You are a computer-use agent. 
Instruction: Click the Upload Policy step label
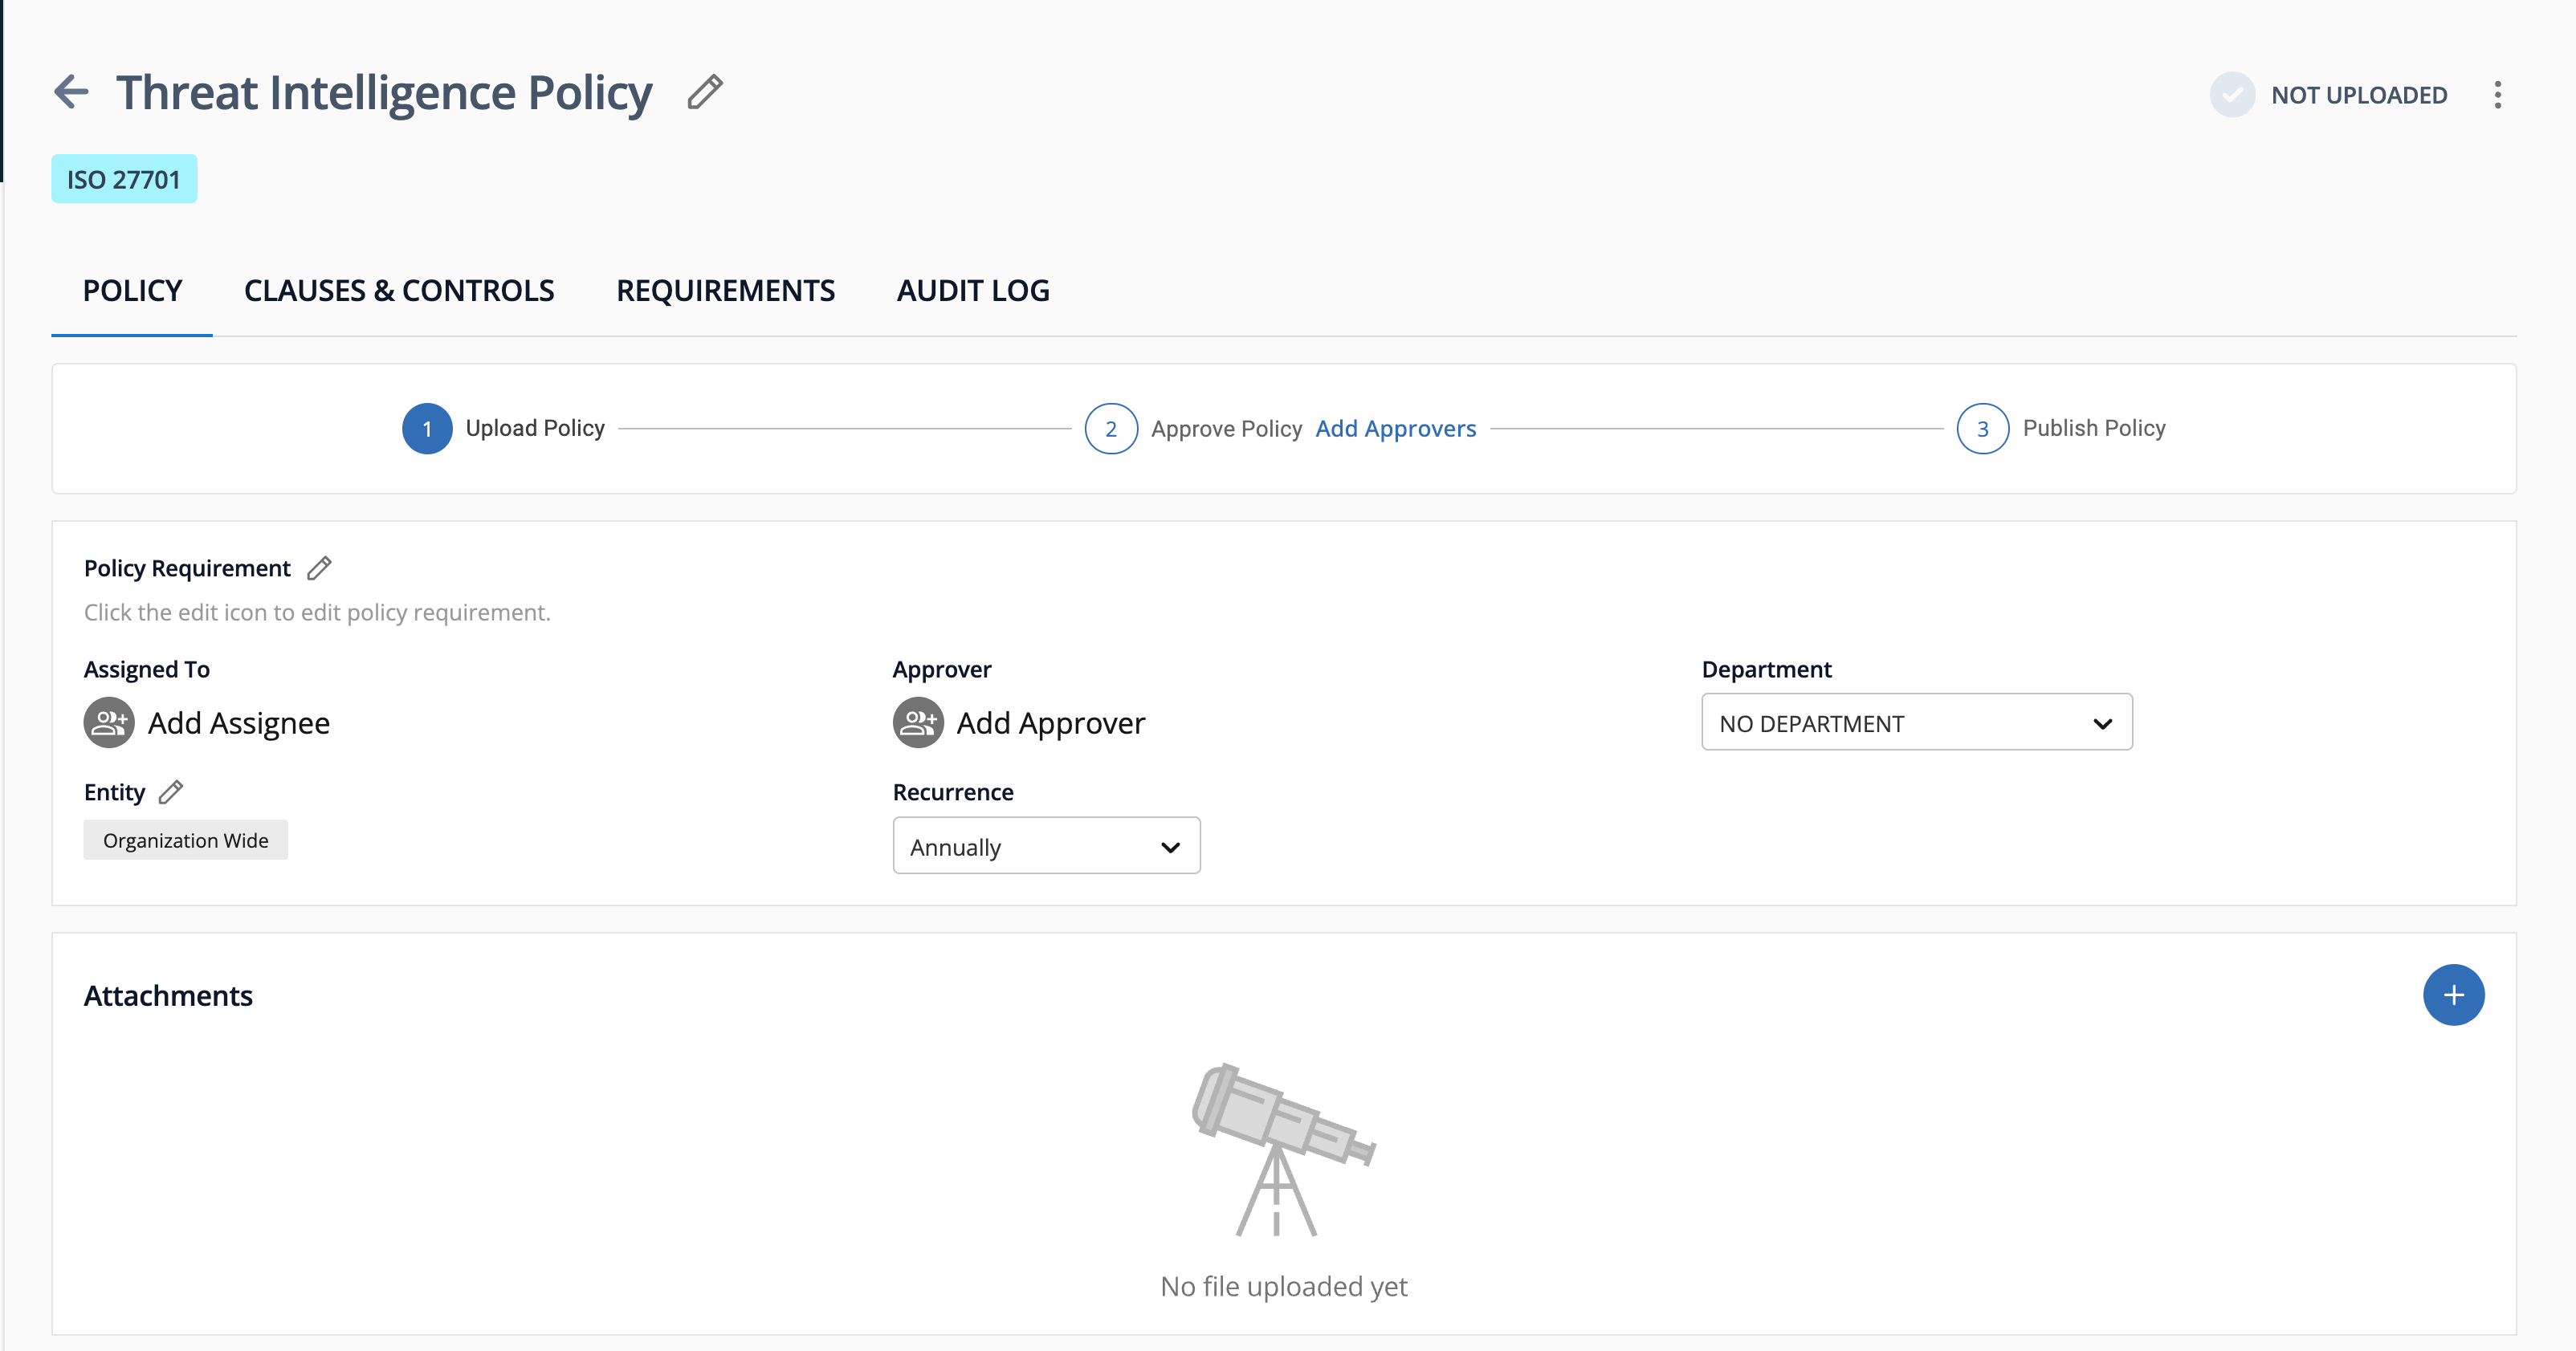(x=535, y=428)
